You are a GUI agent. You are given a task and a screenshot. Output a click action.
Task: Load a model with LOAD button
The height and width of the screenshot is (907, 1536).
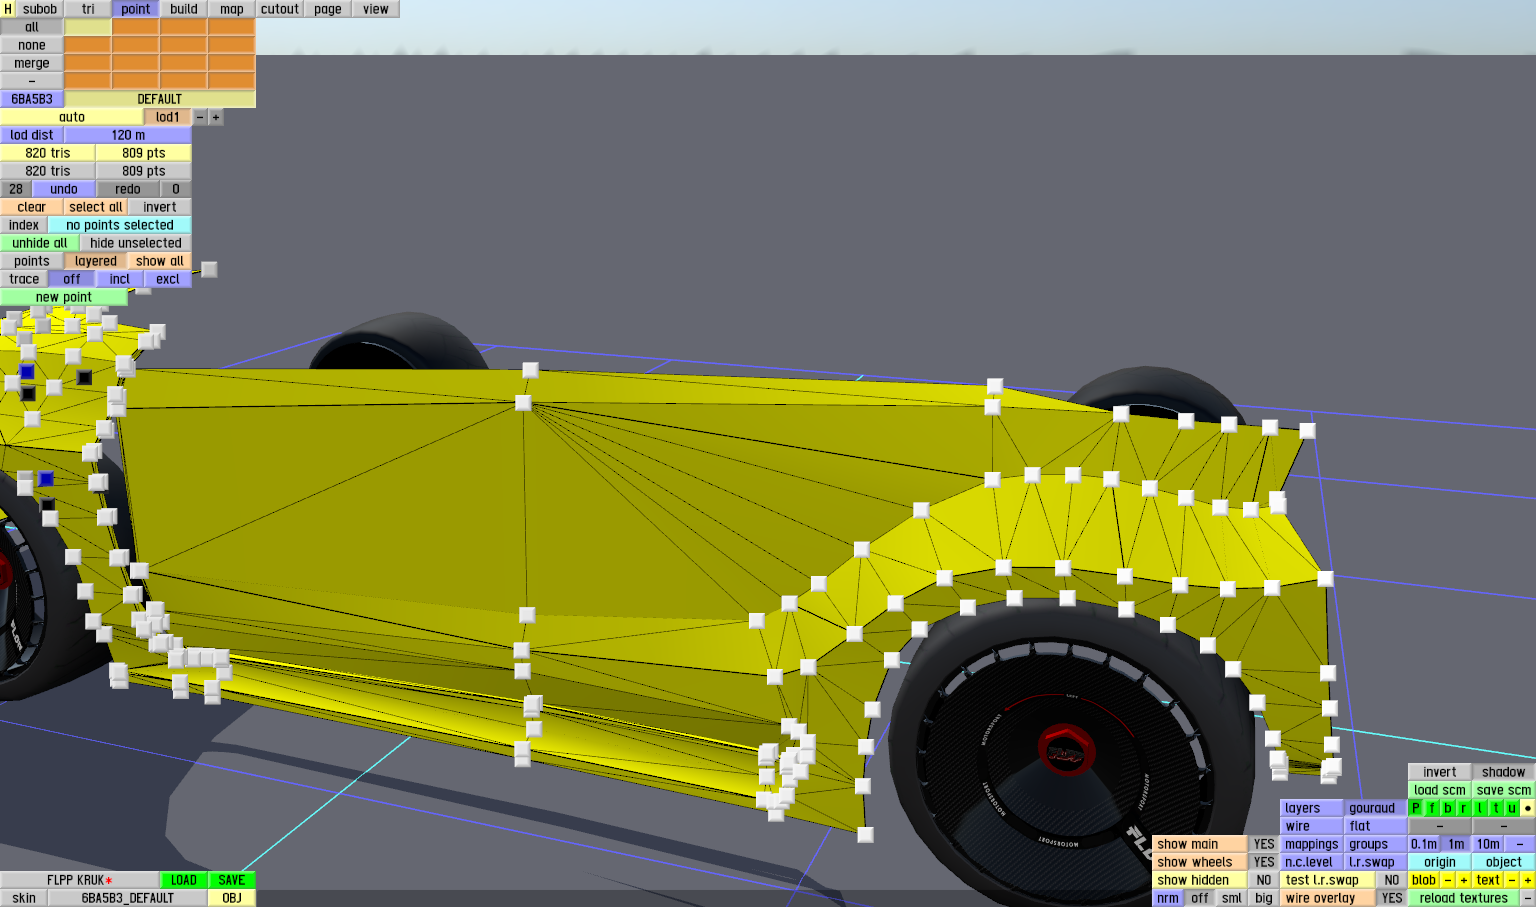tap(184, 880)
